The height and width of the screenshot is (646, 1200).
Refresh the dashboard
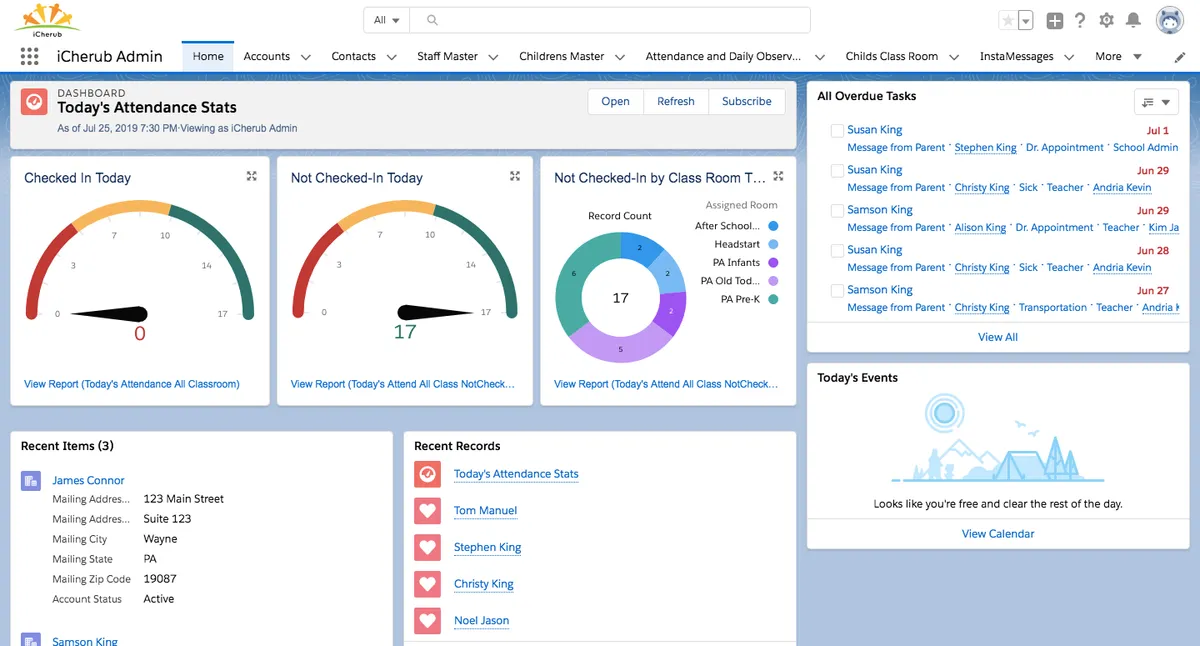[676, 102]
